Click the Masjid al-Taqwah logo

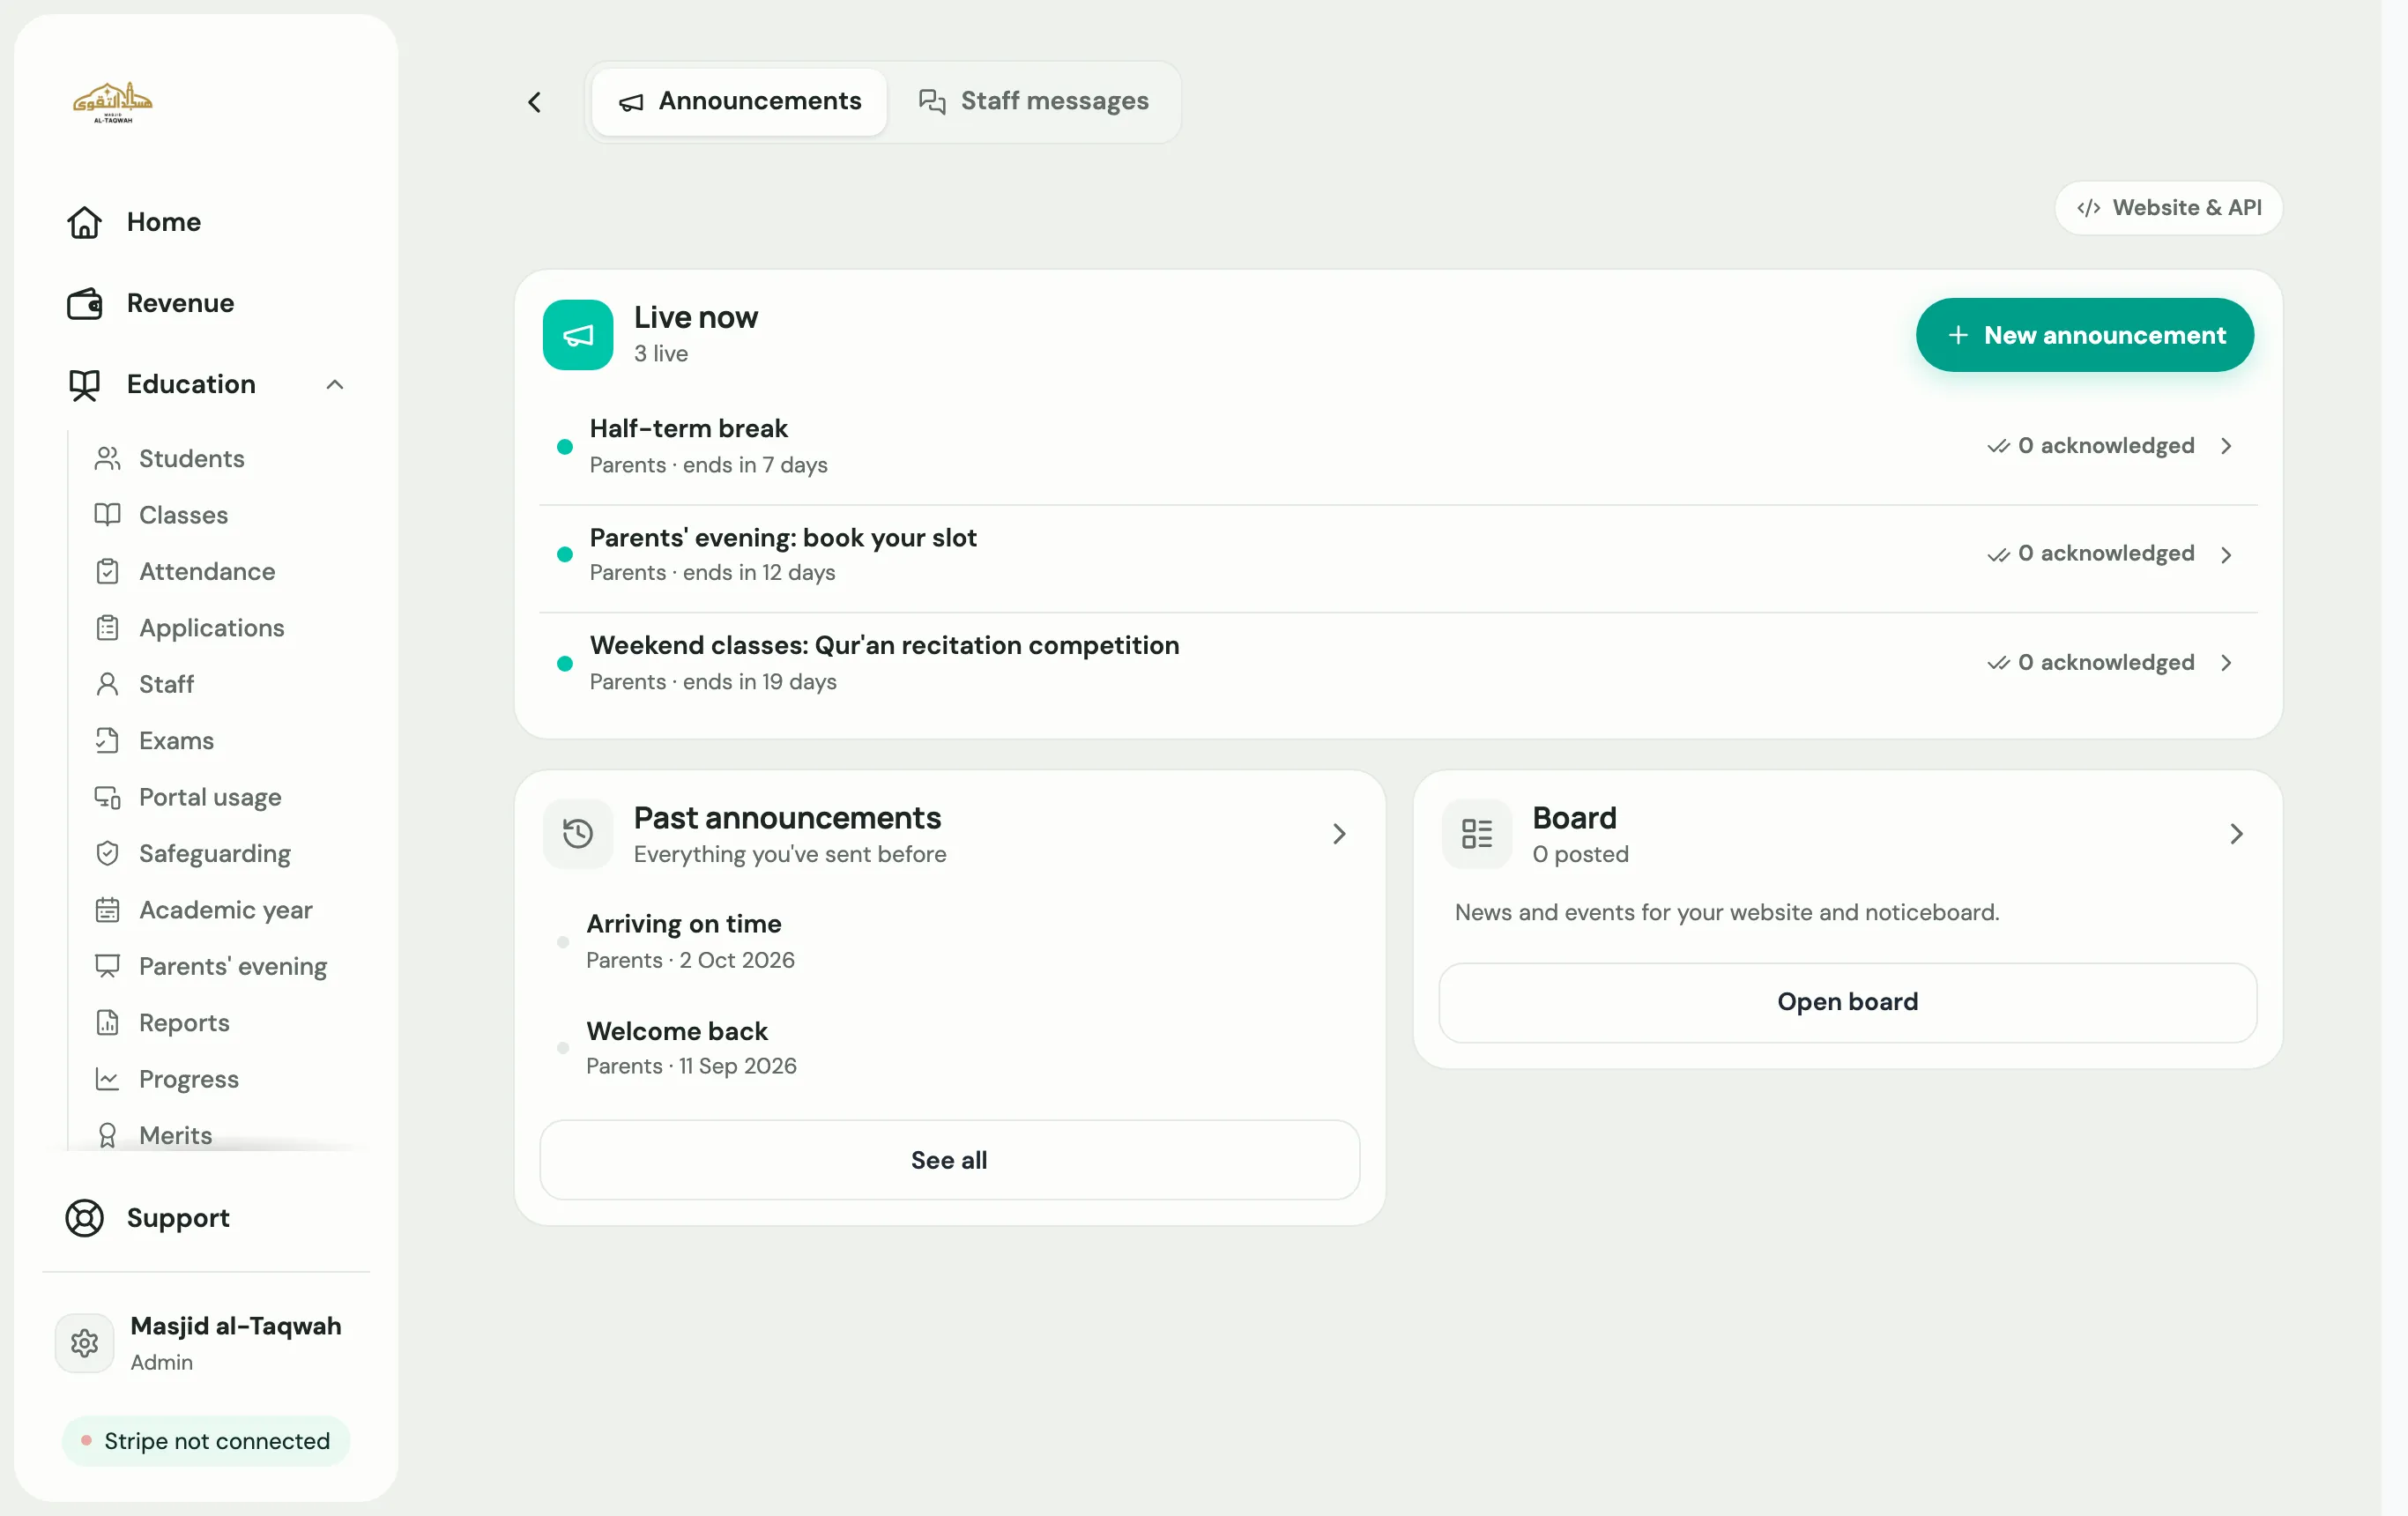click(x=112, y=102)
